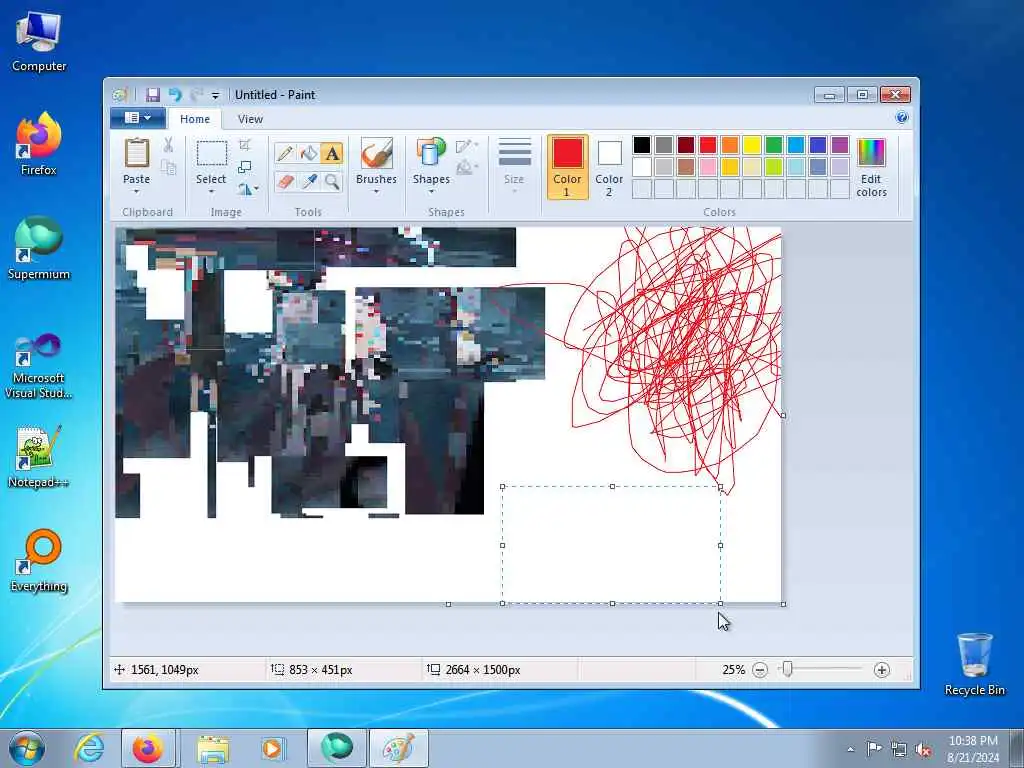Open Firefox desktop shortcut
Screen dimensions: 1024x768
point(39,144)
